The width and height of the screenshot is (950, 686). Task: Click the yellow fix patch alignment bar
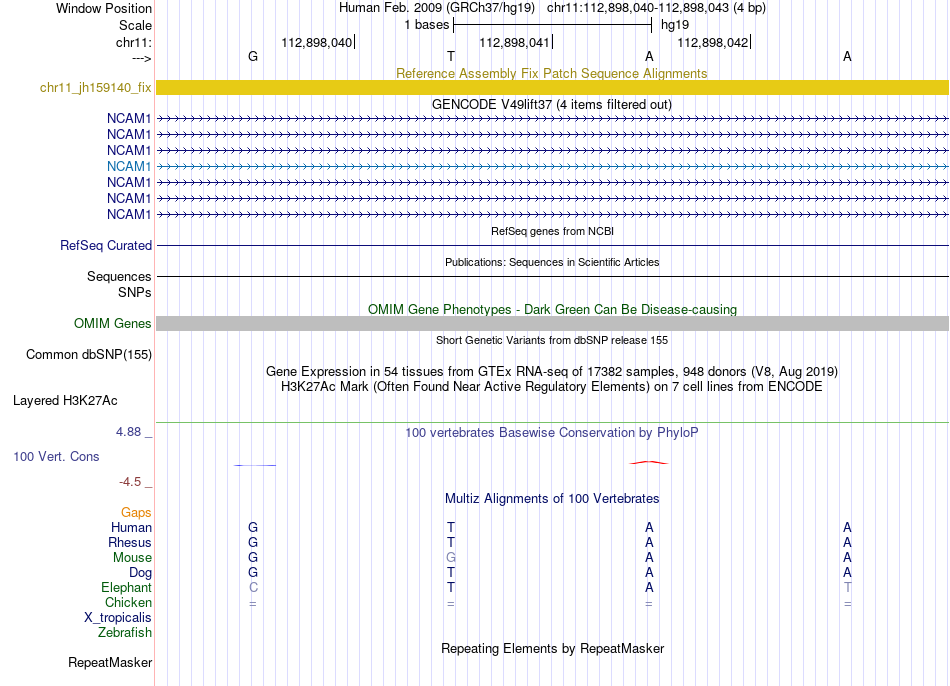pos(552,87)
